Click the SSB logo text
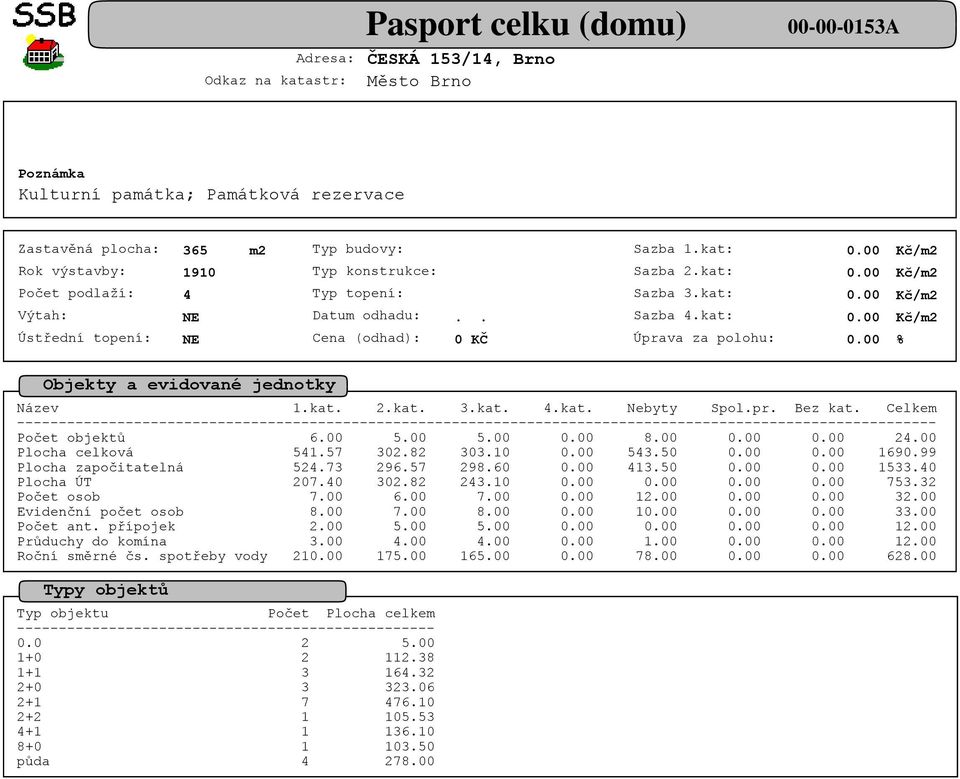 tap(44, 15)
